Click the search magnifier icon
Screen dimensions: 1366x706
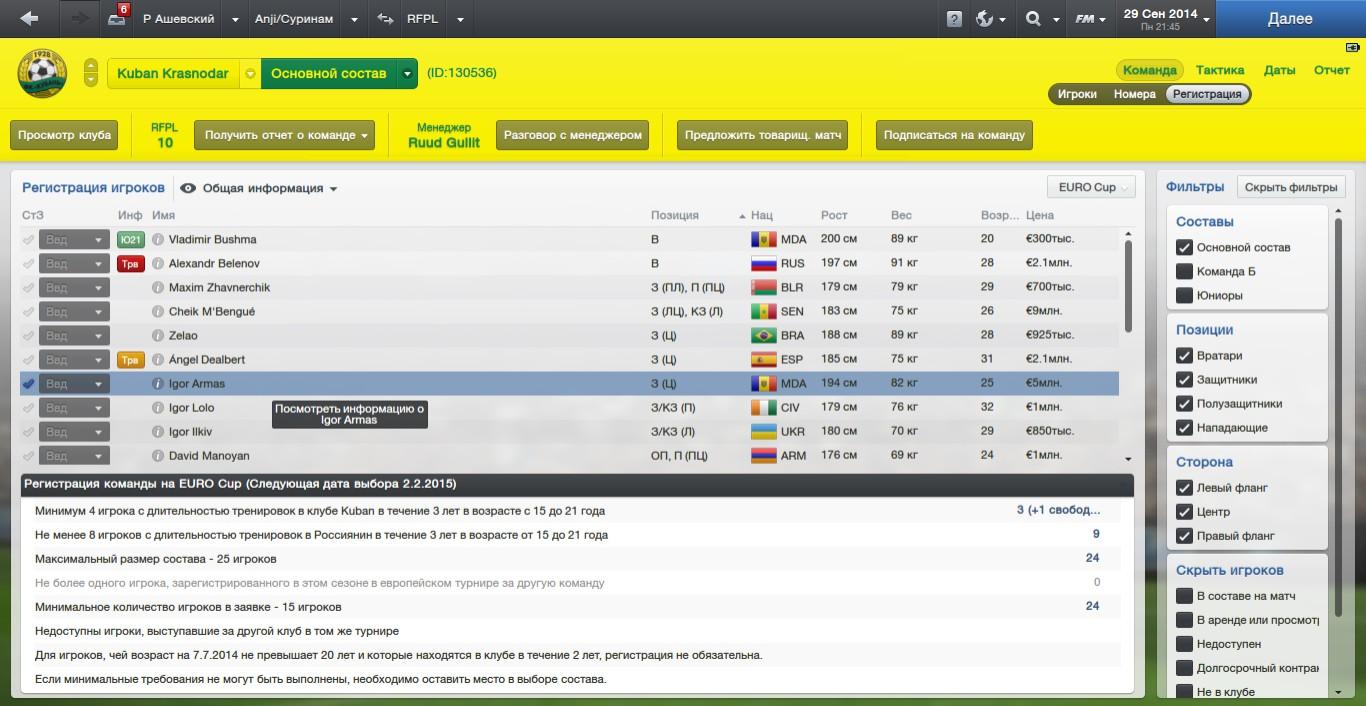click(1033, 19)
